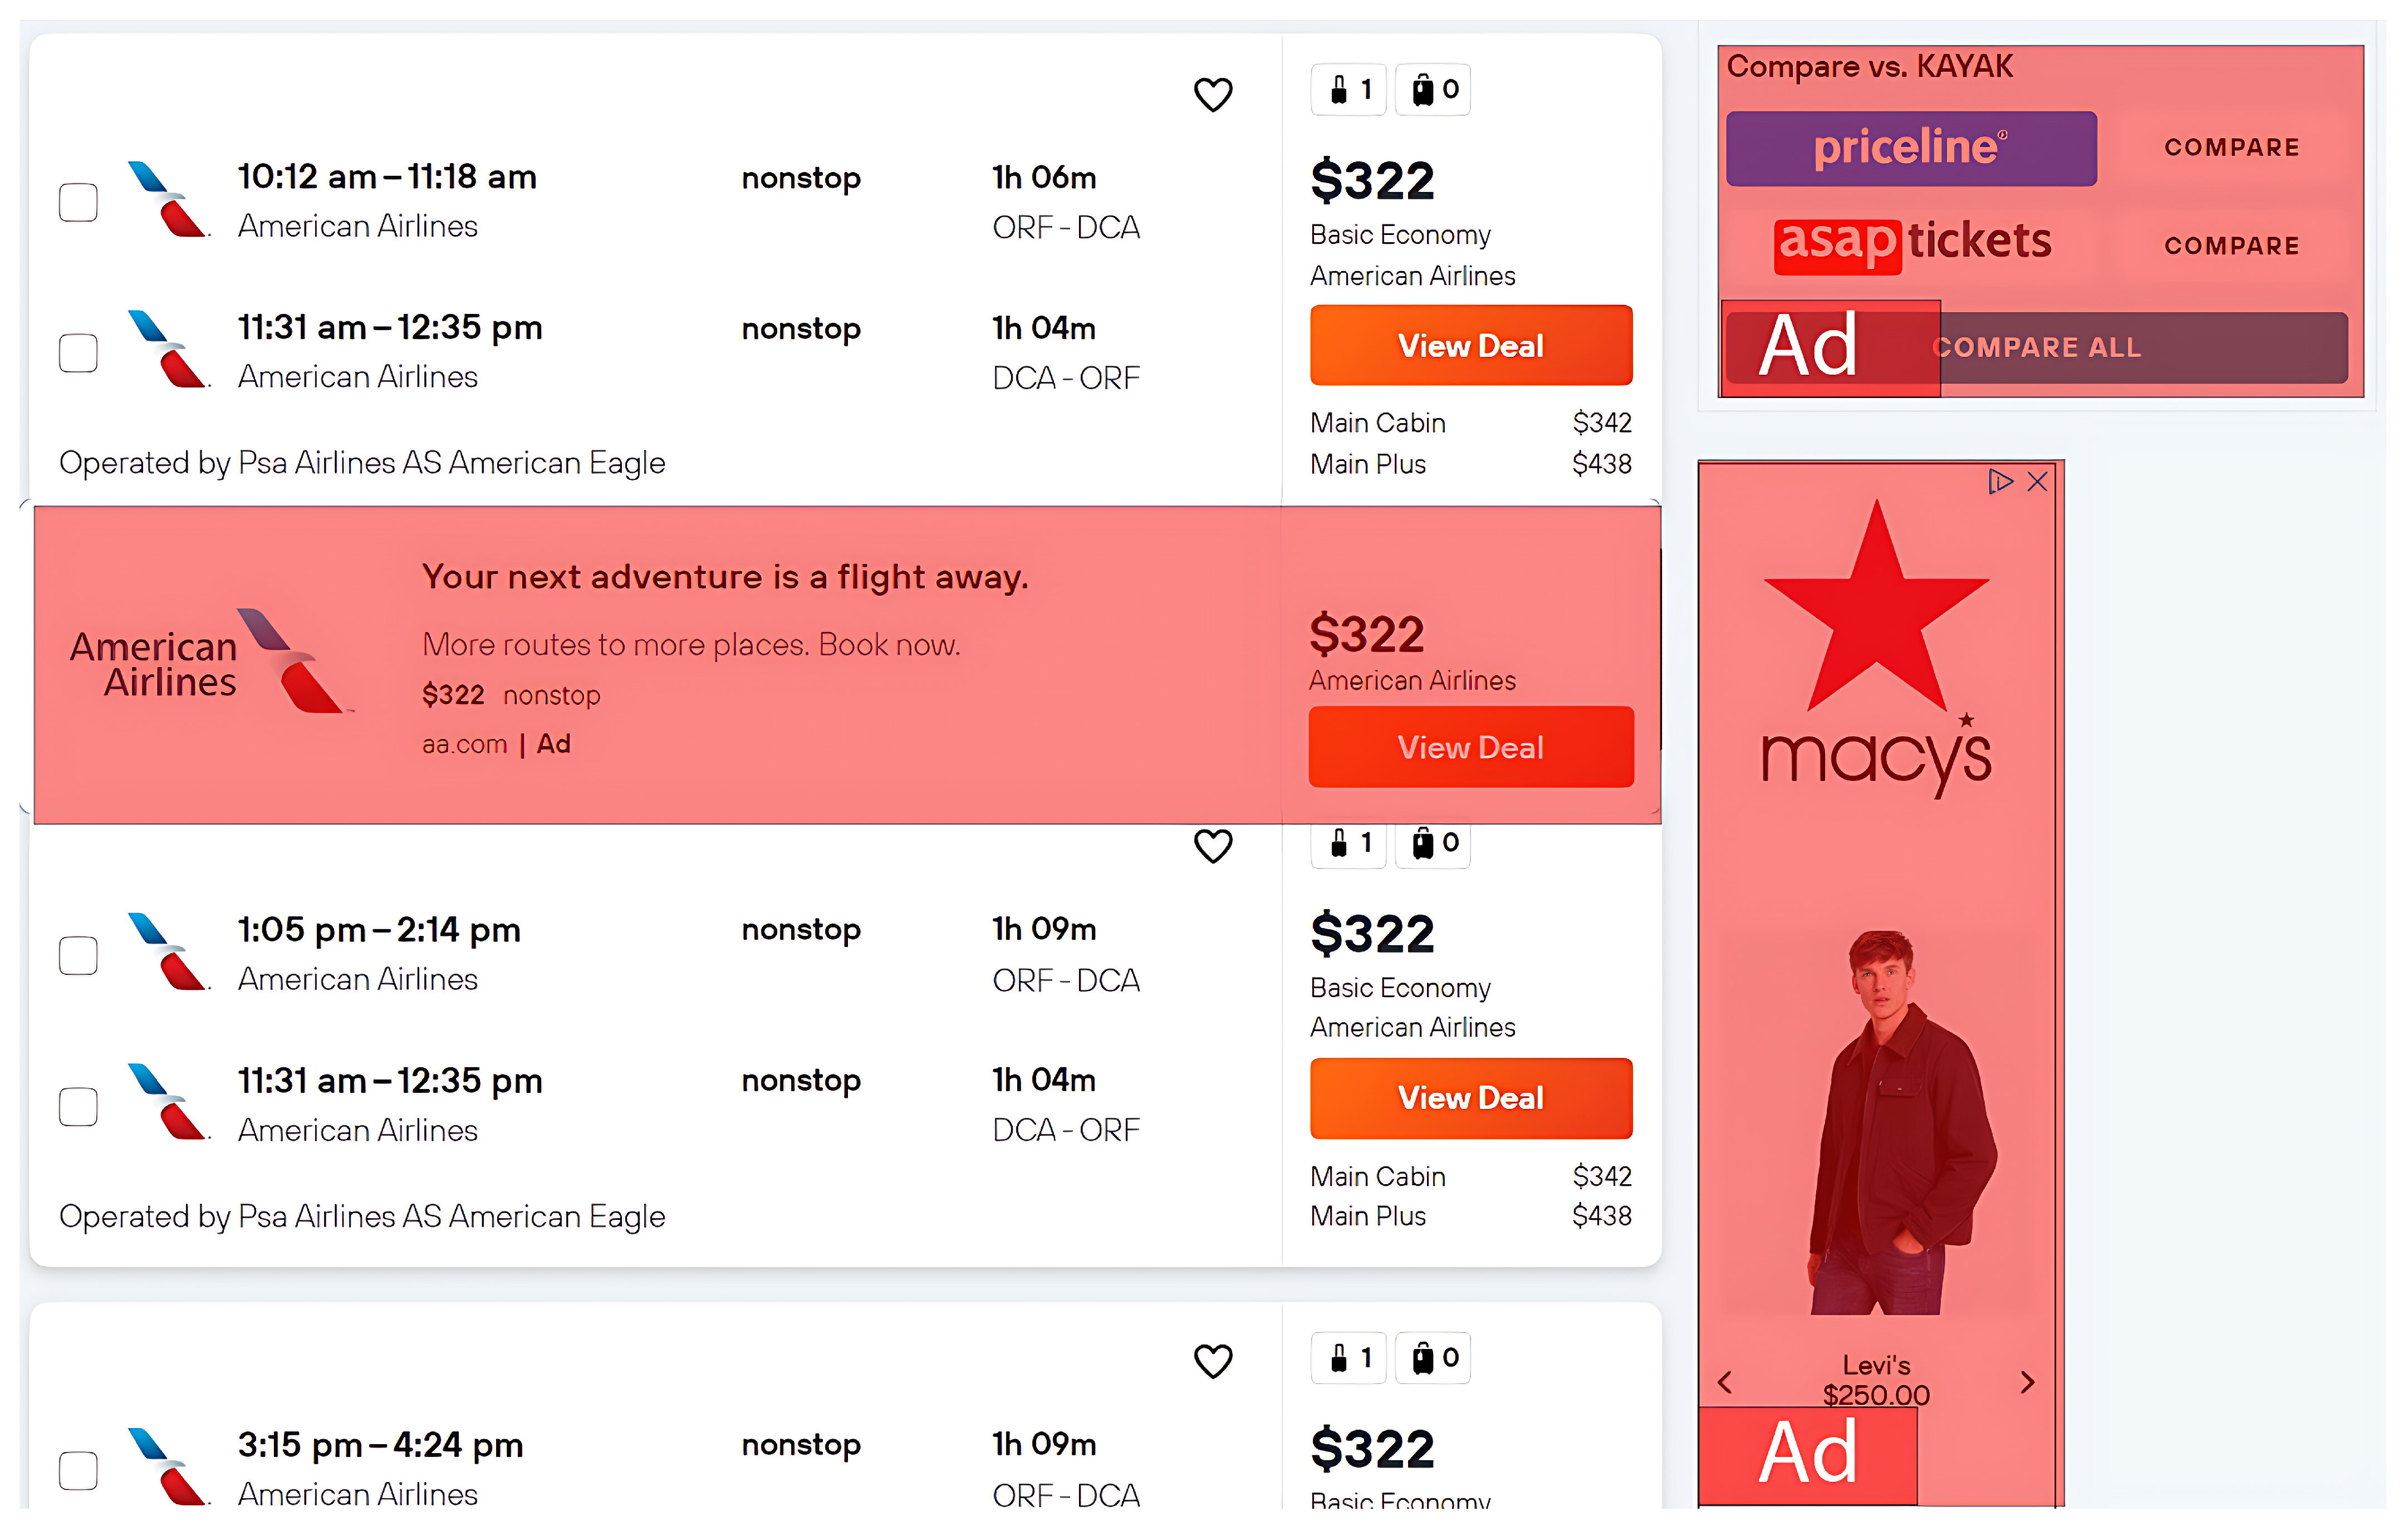Close the Macy's ad with X icon

(2037, 482)
